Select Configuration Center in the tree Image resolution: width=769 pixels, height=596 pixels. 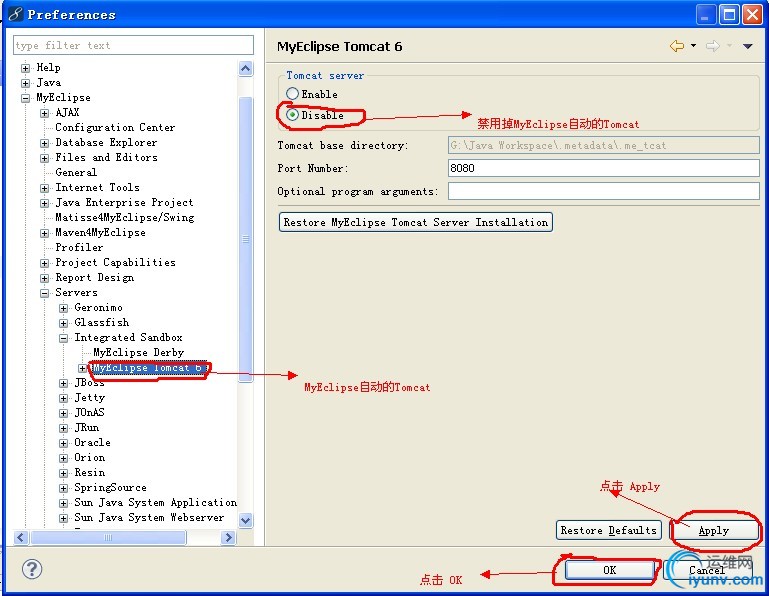[115, 128]
